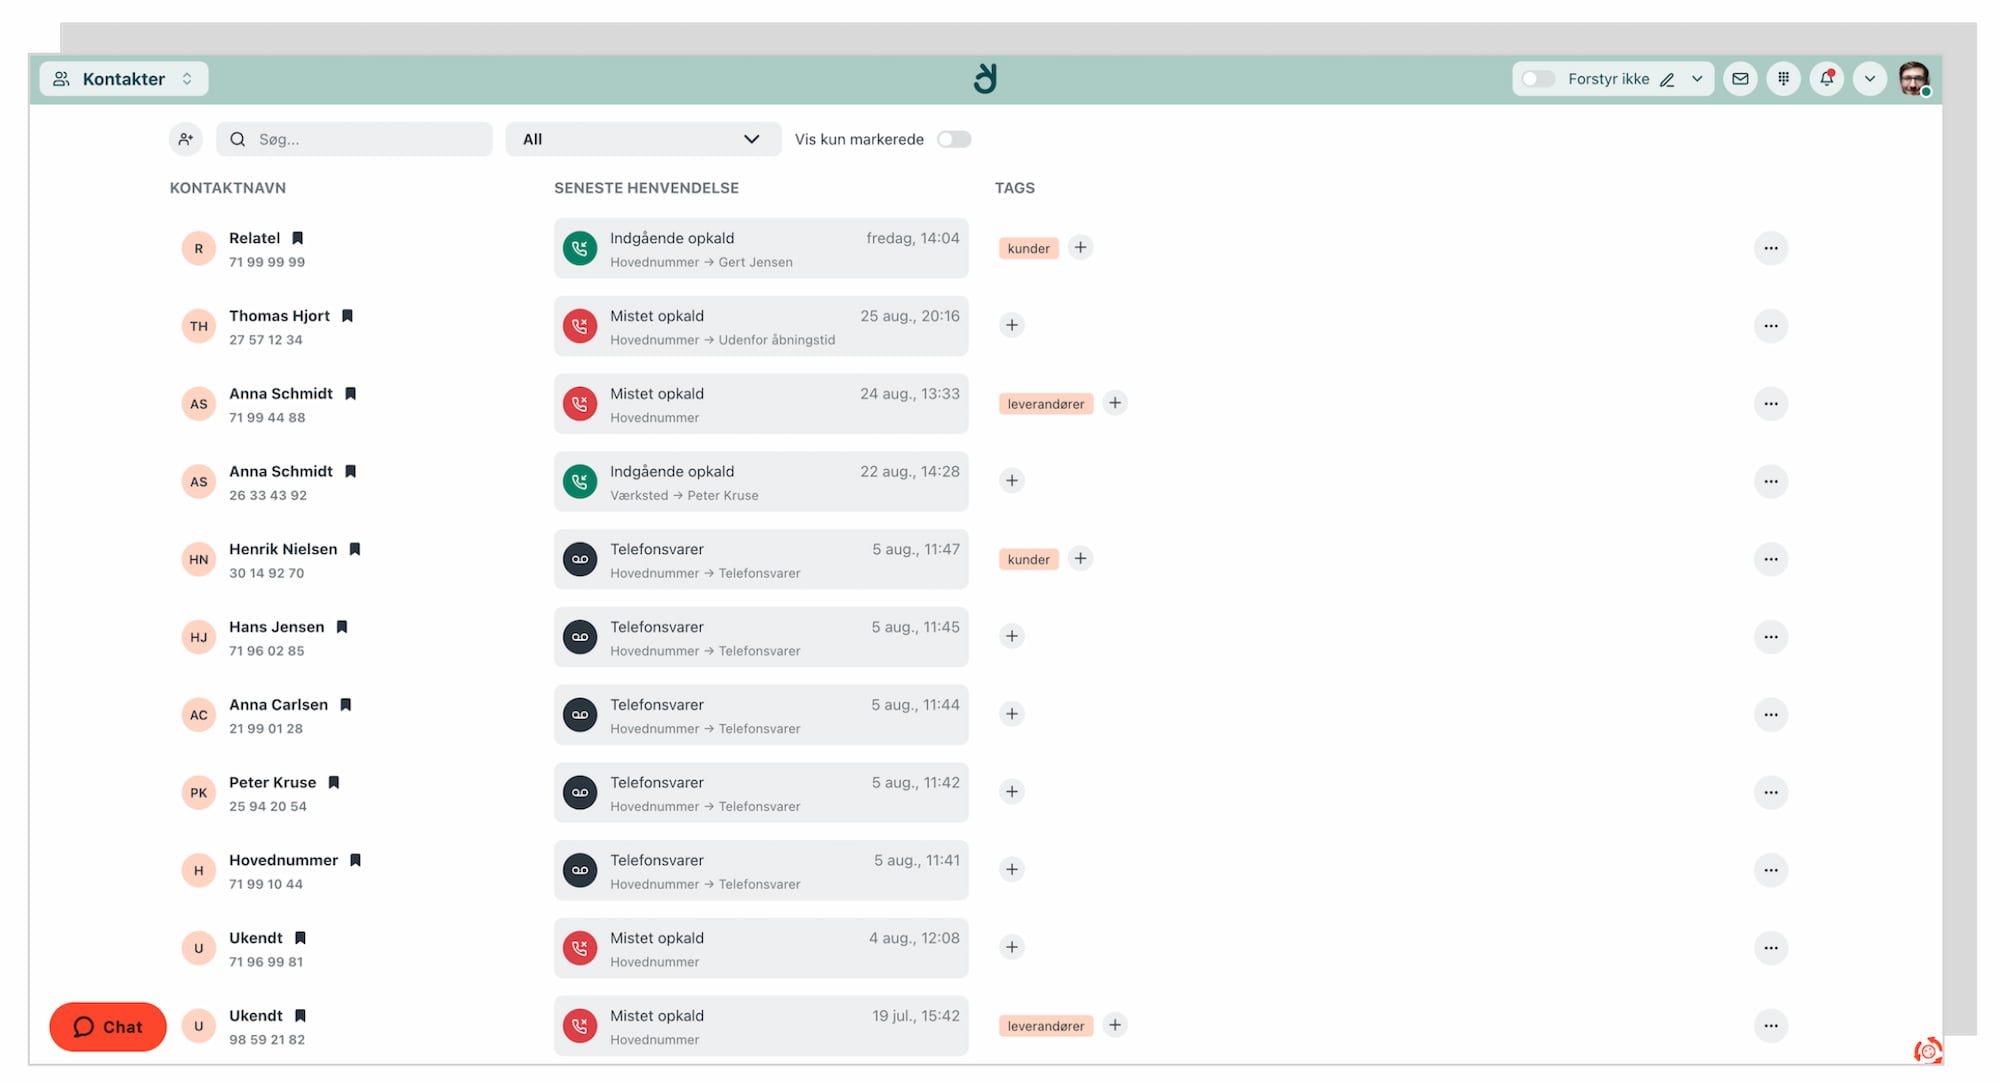2000x1084 pixels.
Task: Edit Forstyr ikke status with pencil icon
Action: point(1667,80)
